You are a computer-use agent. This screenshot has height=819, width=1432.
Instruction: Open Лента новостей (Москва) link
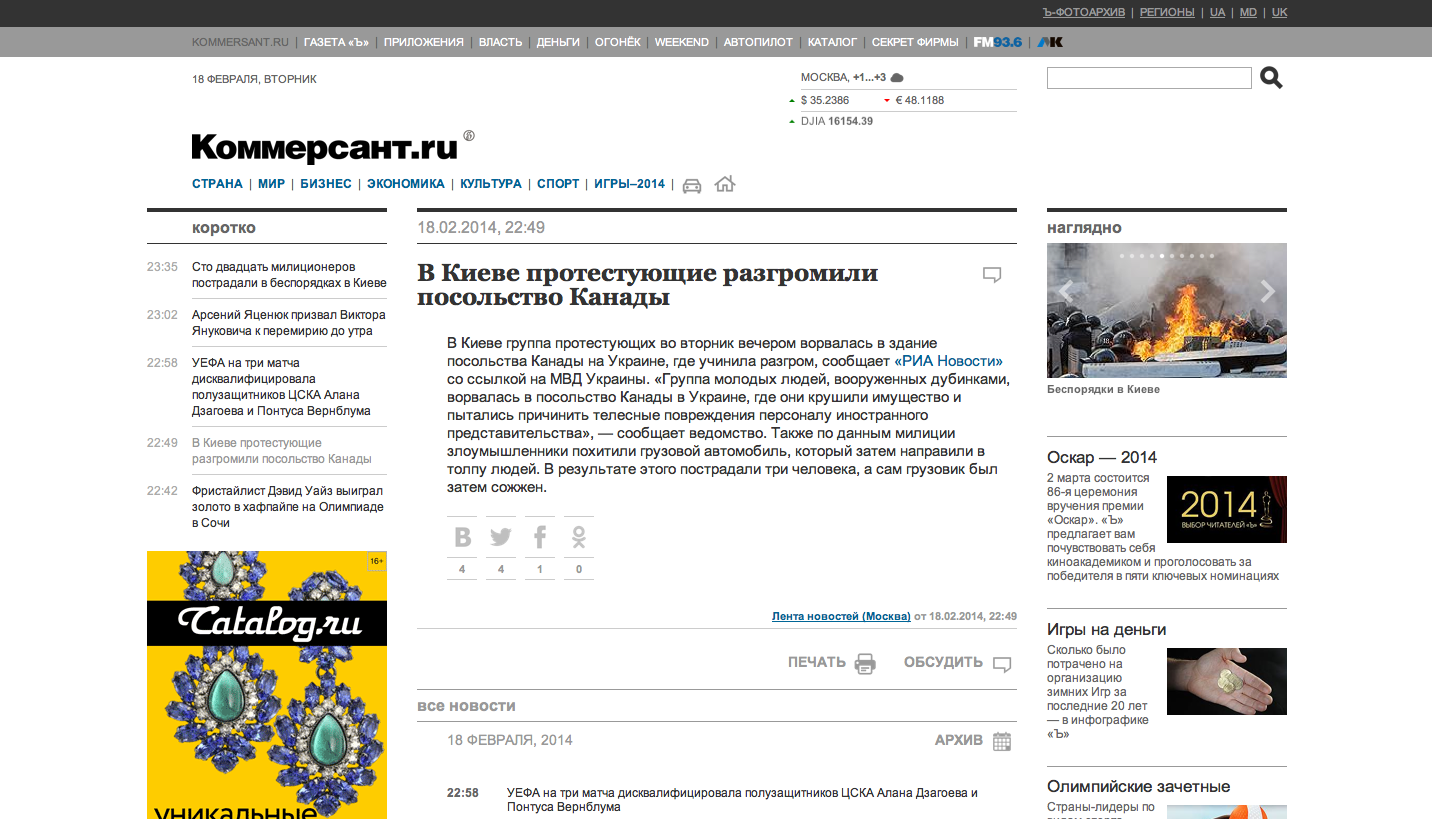[841, 616]
